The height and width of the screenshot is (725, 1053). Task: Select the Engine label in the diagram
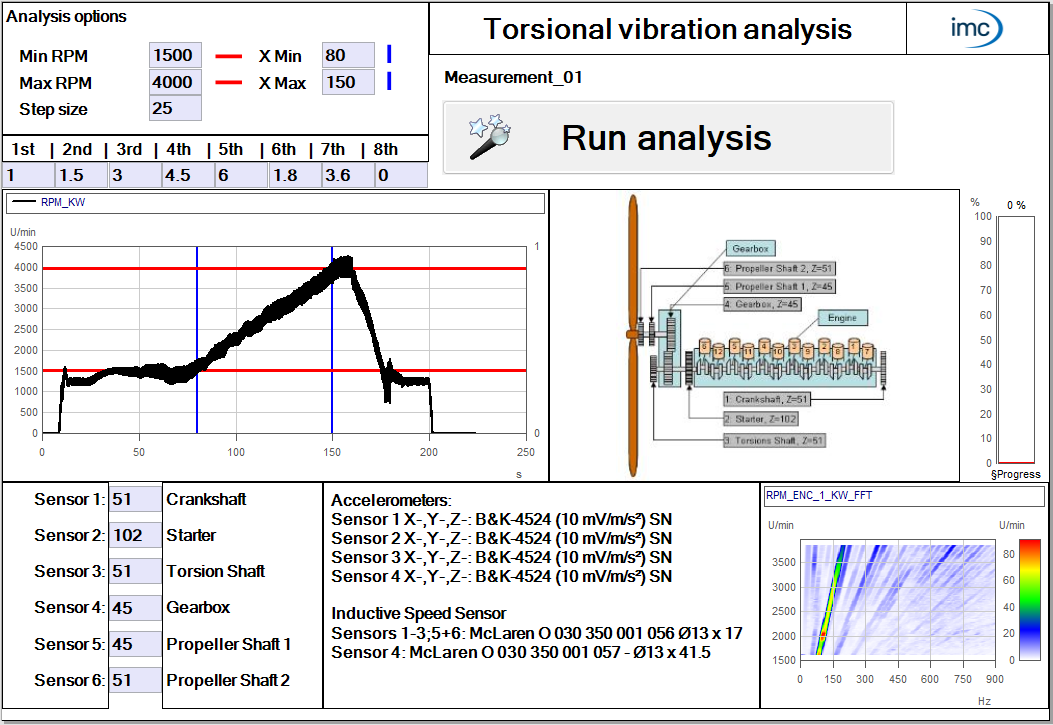point(842,318)
